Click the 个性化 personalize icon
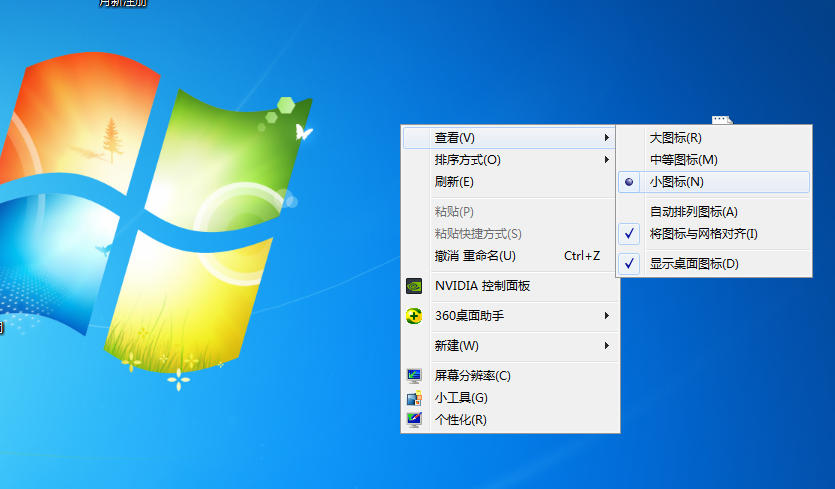Viewport: 835px width, 489px height. click(414, 420)
